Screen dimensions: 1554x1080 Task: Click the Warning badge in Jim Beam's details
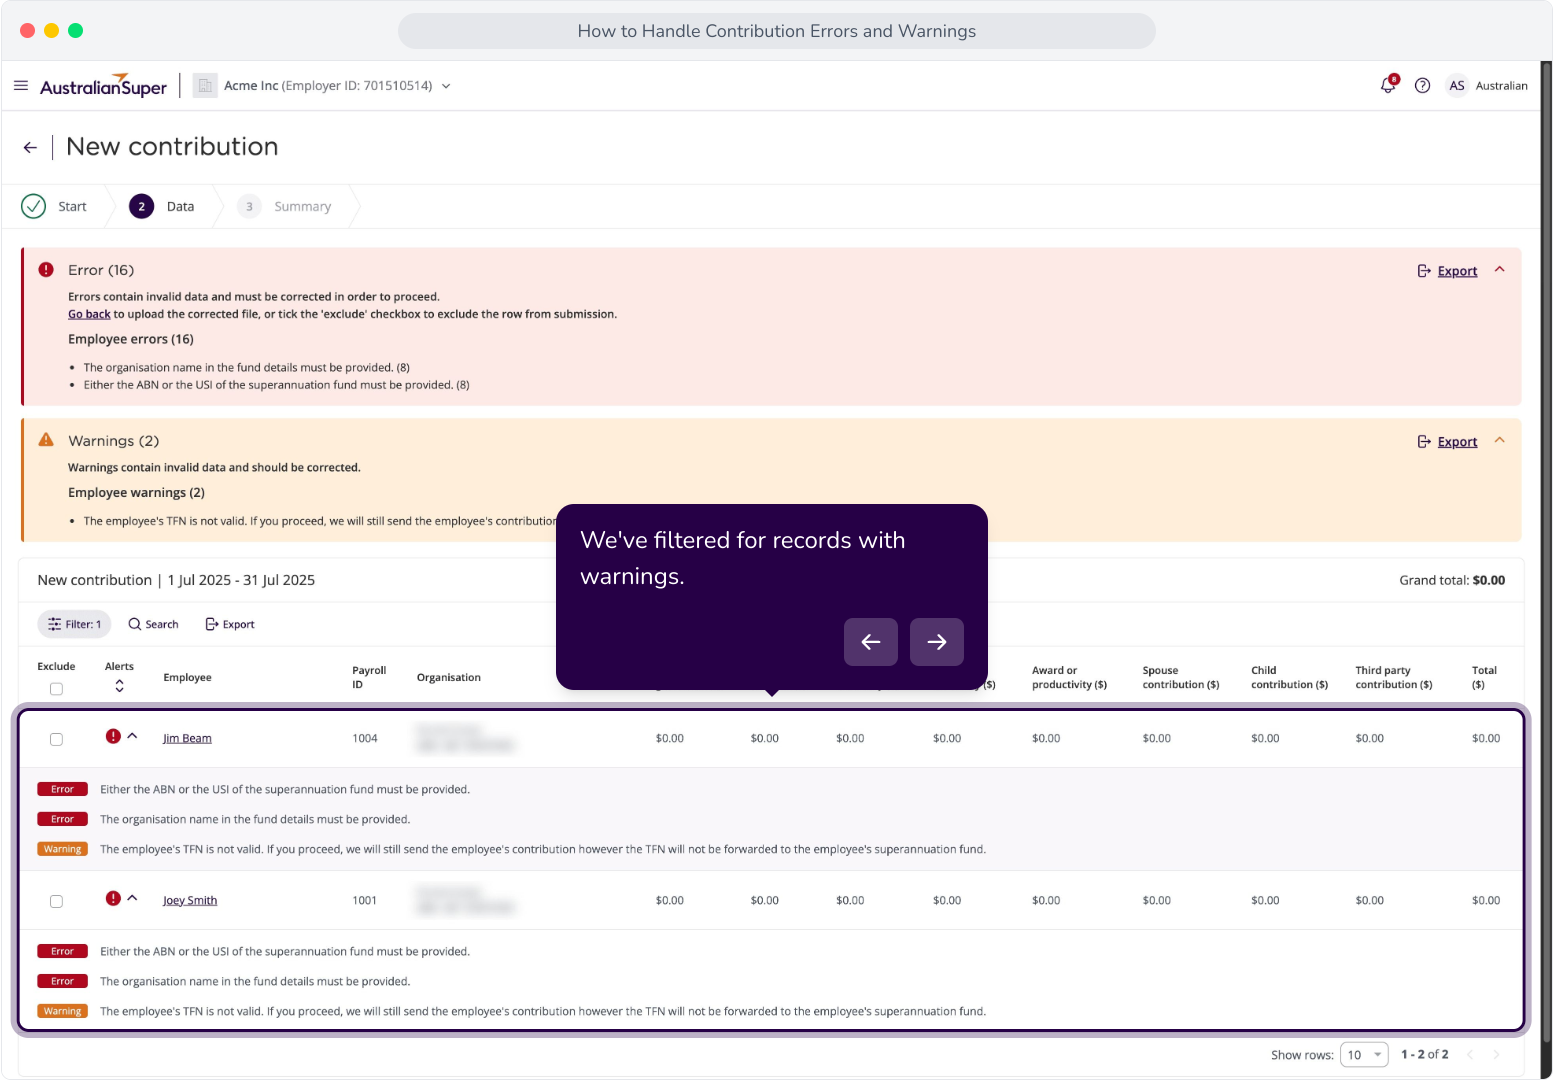coord(62,849)
